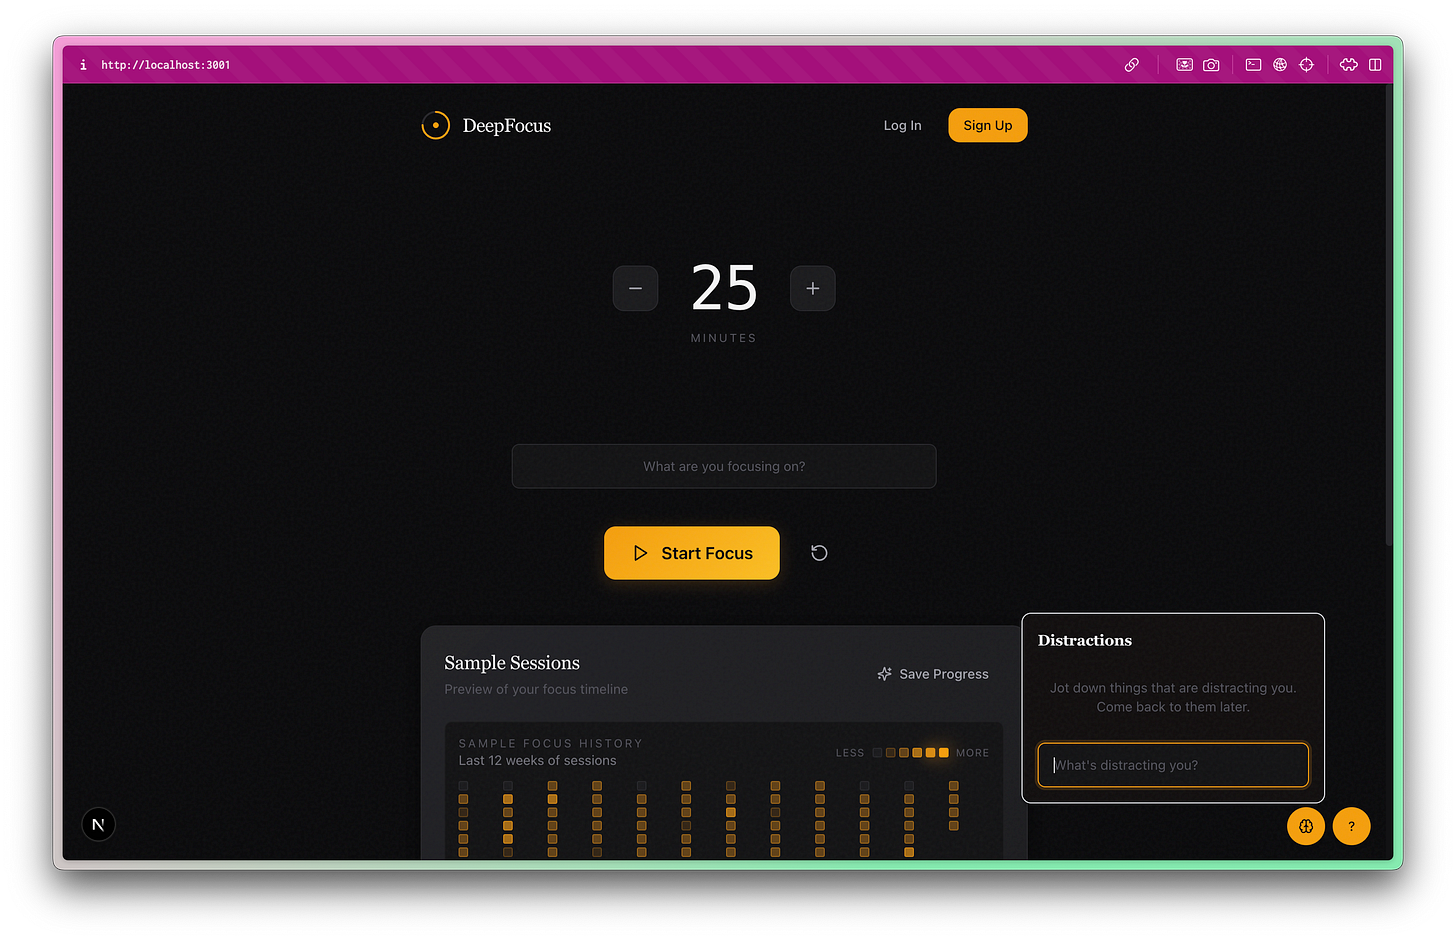The width and height of the screenshot is (1456, 940).
Task: Click the N avatar circle at bottom left
Action: tap(98, 823)
